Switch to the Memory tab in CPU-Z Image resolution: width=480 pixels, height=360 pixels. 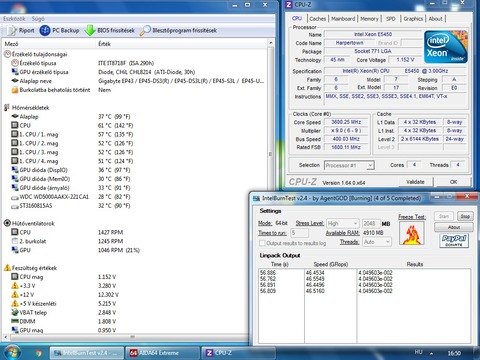click(369, 19)
